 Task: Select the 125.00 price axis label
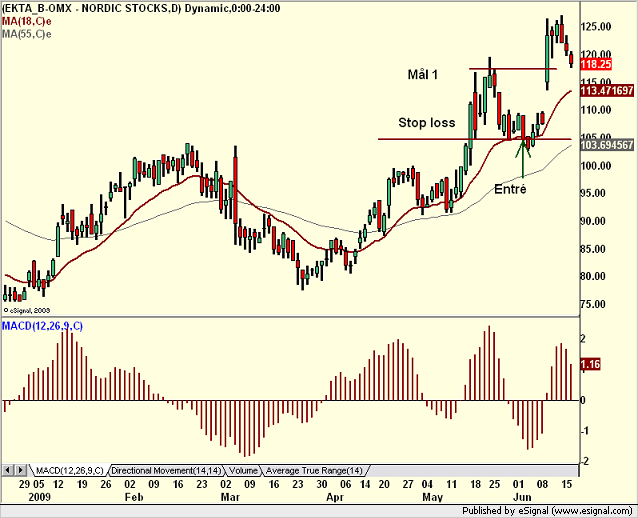click(x=596, y=27)
